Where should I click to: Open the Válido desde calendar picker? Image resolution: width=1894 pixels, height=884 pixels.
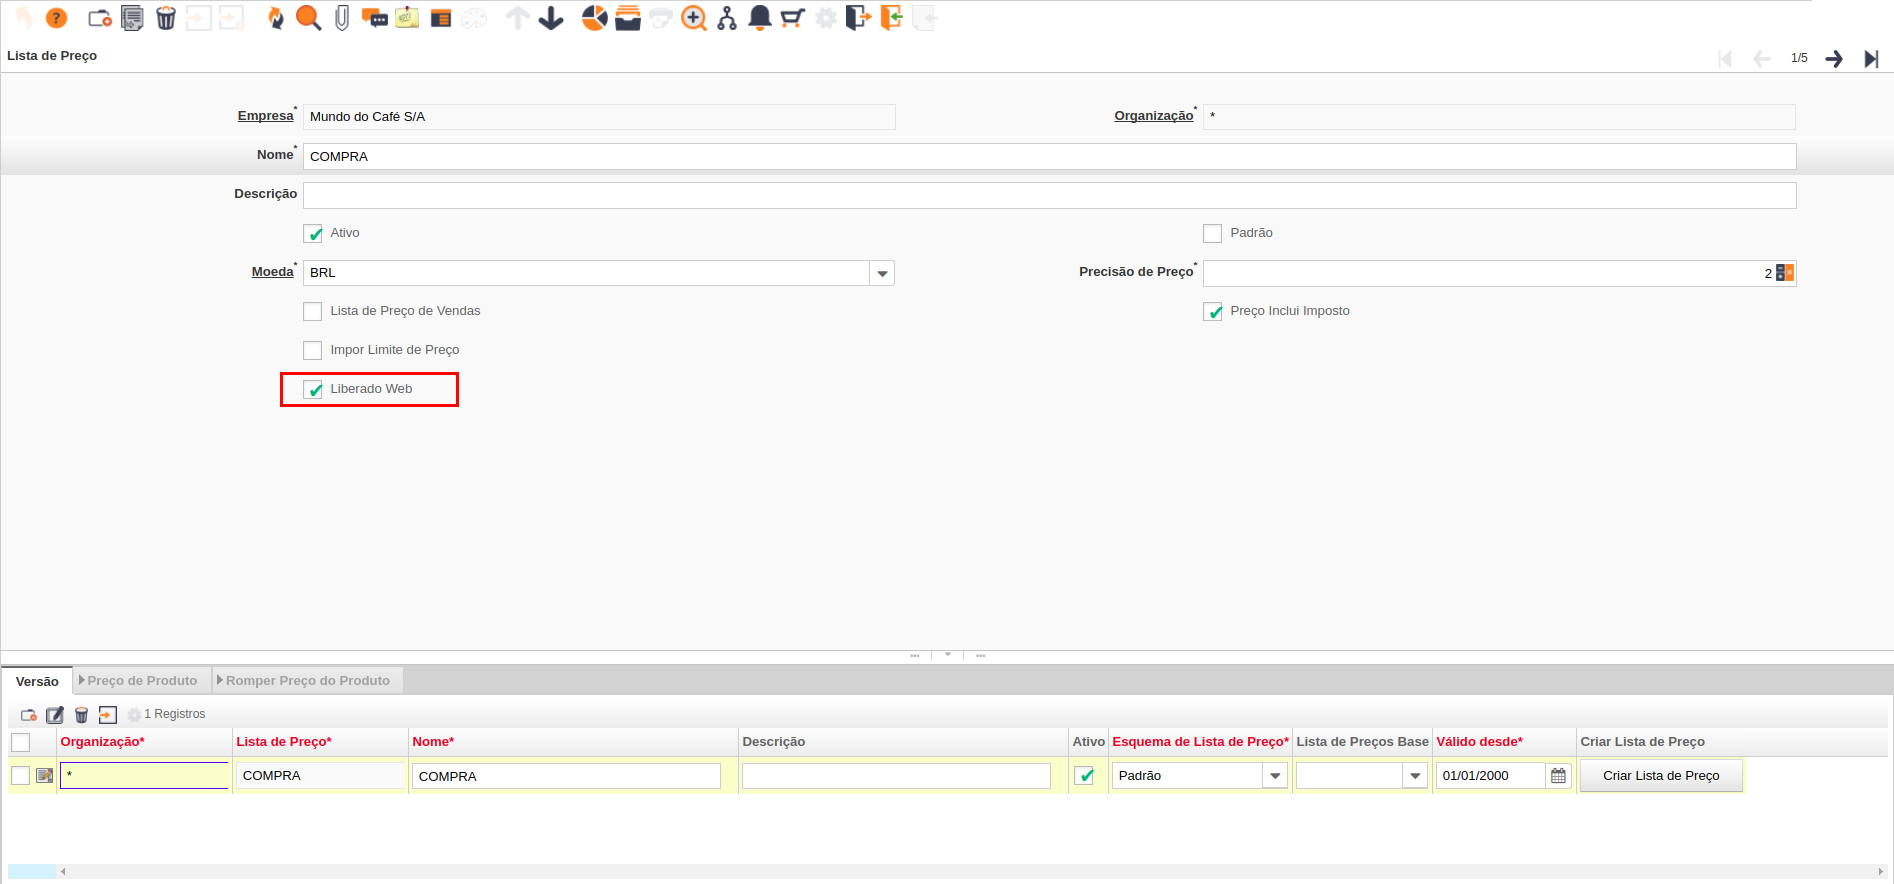[x=1558, y=776]
